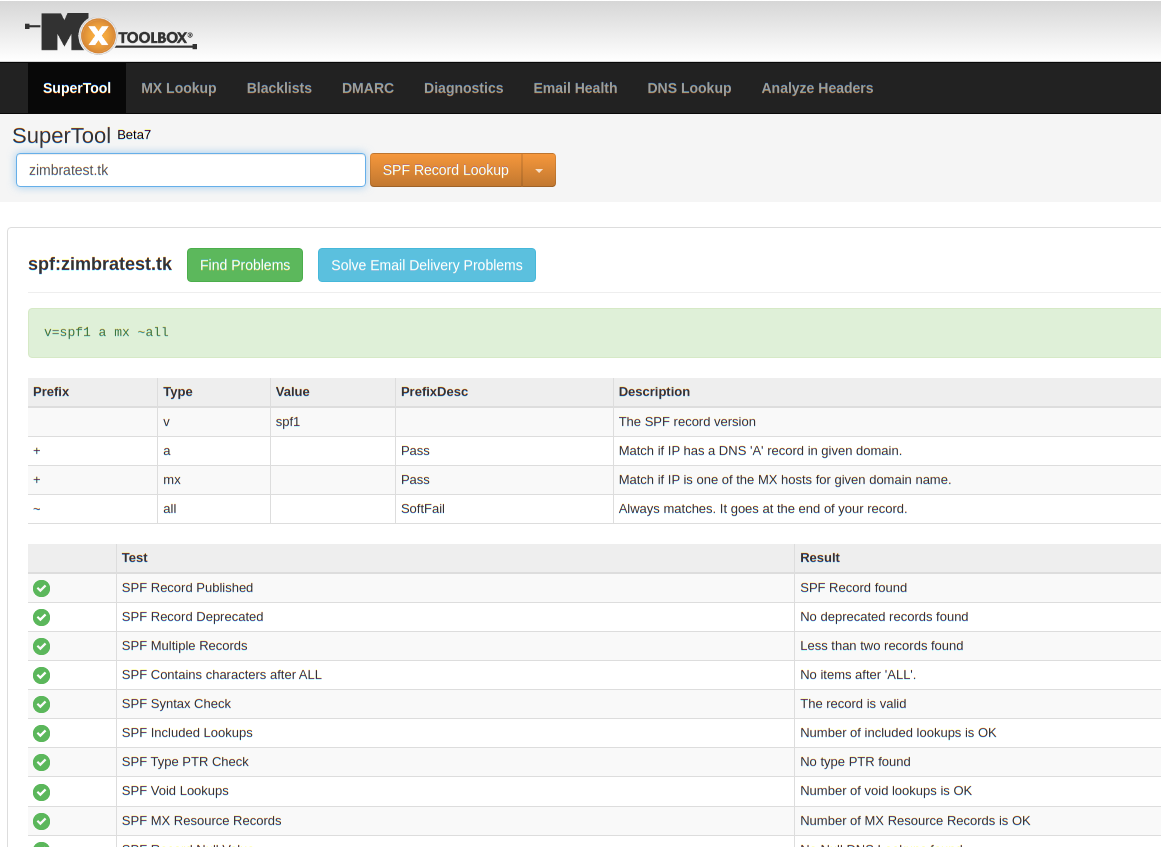The width and height of the screenshot is (1161, 847).
Task: Click the spf:zimbratest.tk heading
Action: click(x=100, y=264)
